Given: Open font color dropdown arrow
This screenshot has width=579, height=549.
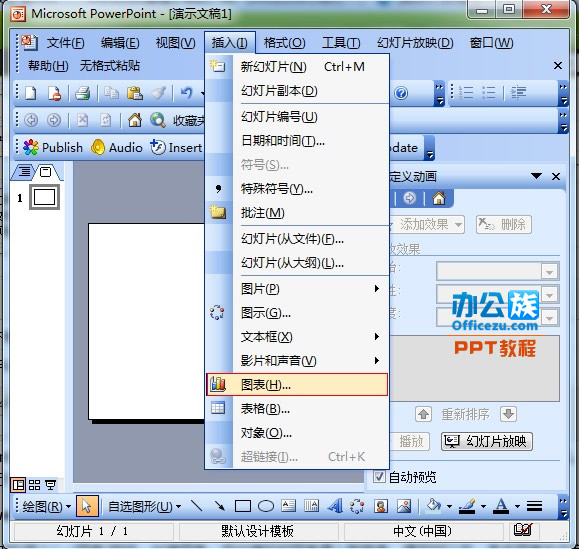Looking at the screenshot, I should [x=517, y=506].
